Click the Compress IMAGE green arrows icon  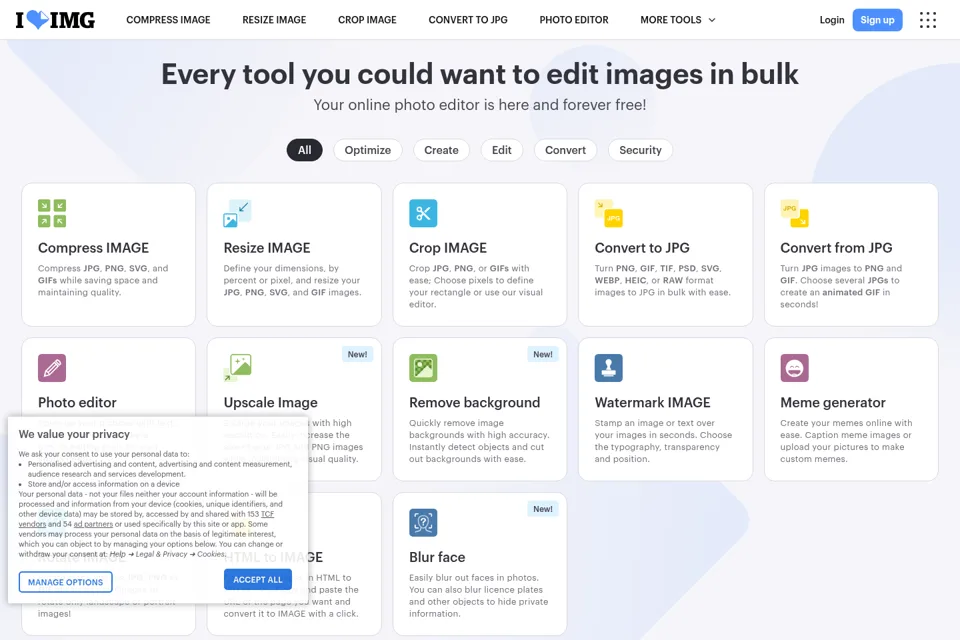52,213
